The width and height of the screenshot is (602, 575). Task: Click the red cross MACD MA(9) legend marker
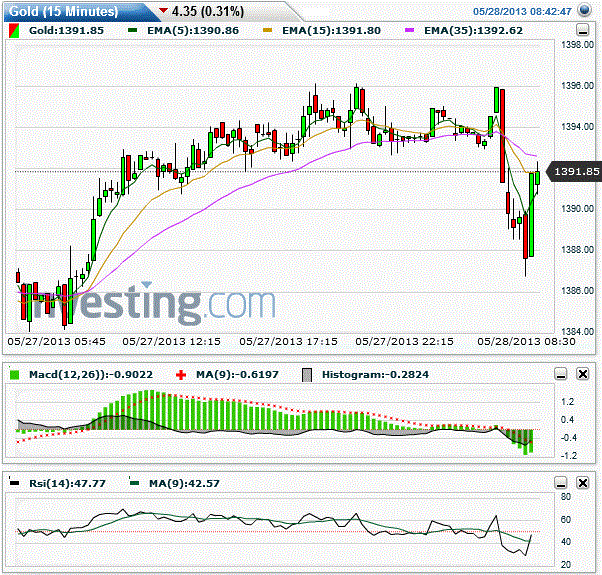[181, 375]
